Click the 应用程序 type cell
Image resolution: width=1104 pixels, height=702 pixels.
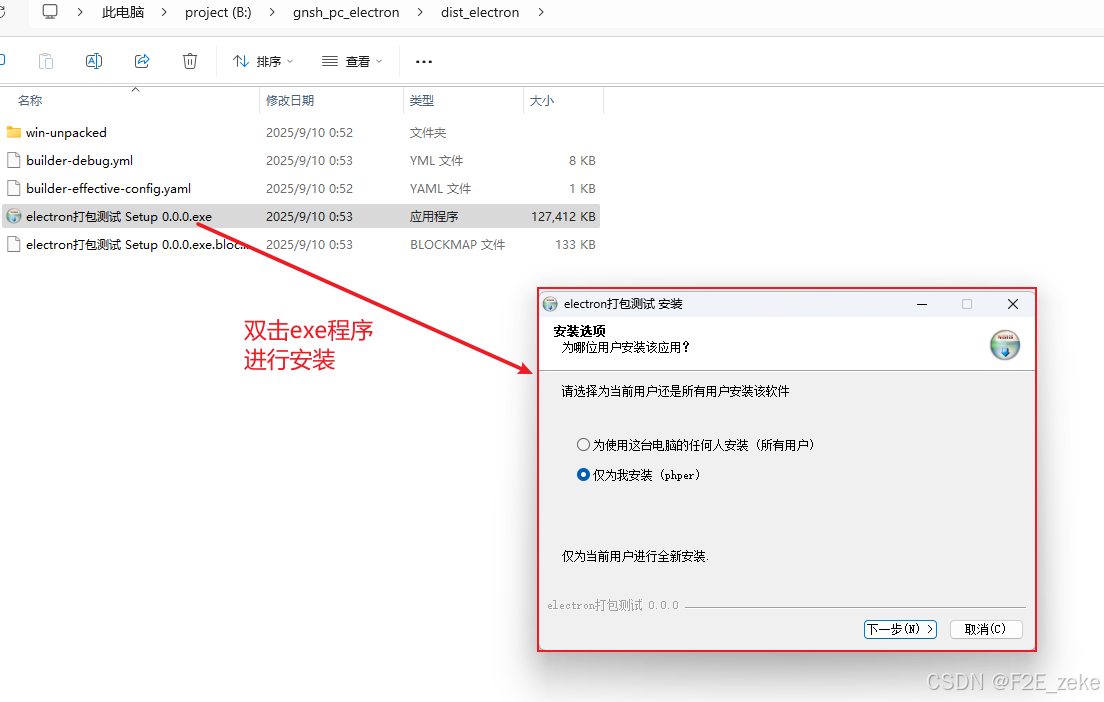[434, 216]
